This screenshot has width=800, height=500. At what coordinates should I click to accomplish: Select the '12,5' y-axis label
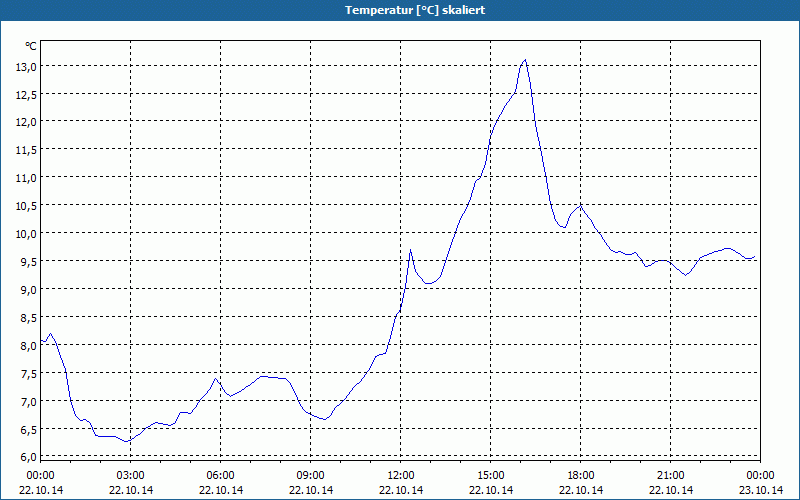pyautogui.click(x=27, y=94)
